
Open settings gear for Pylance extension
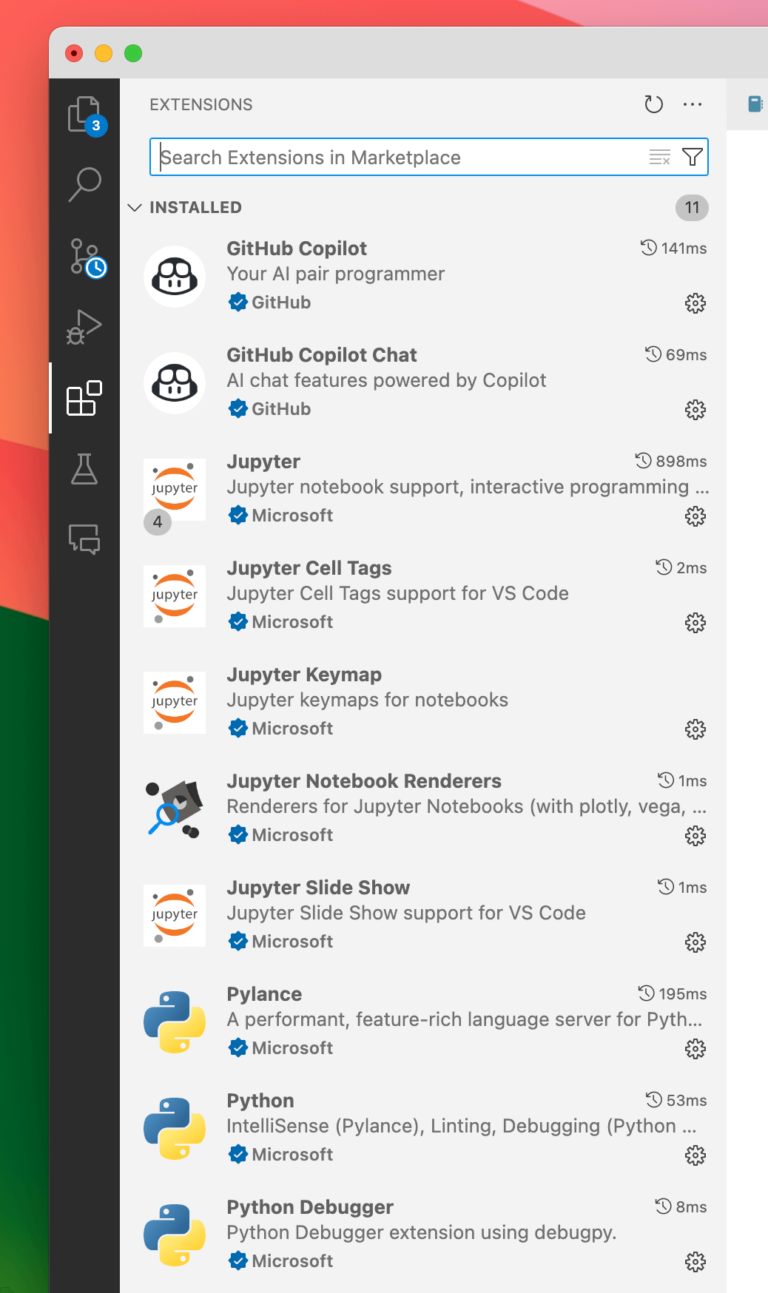(695, 1049)
